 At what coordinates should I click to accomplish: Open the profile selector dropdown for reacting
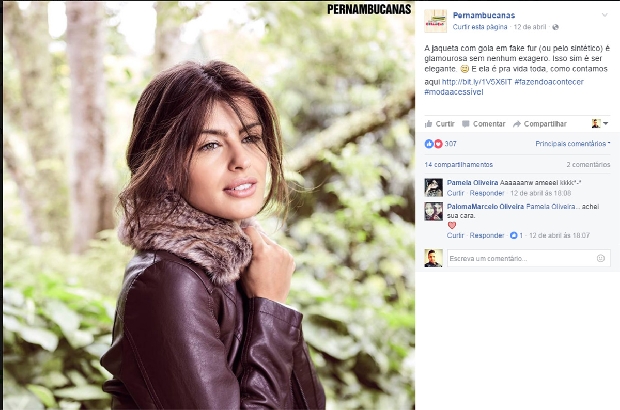point(600,123)
